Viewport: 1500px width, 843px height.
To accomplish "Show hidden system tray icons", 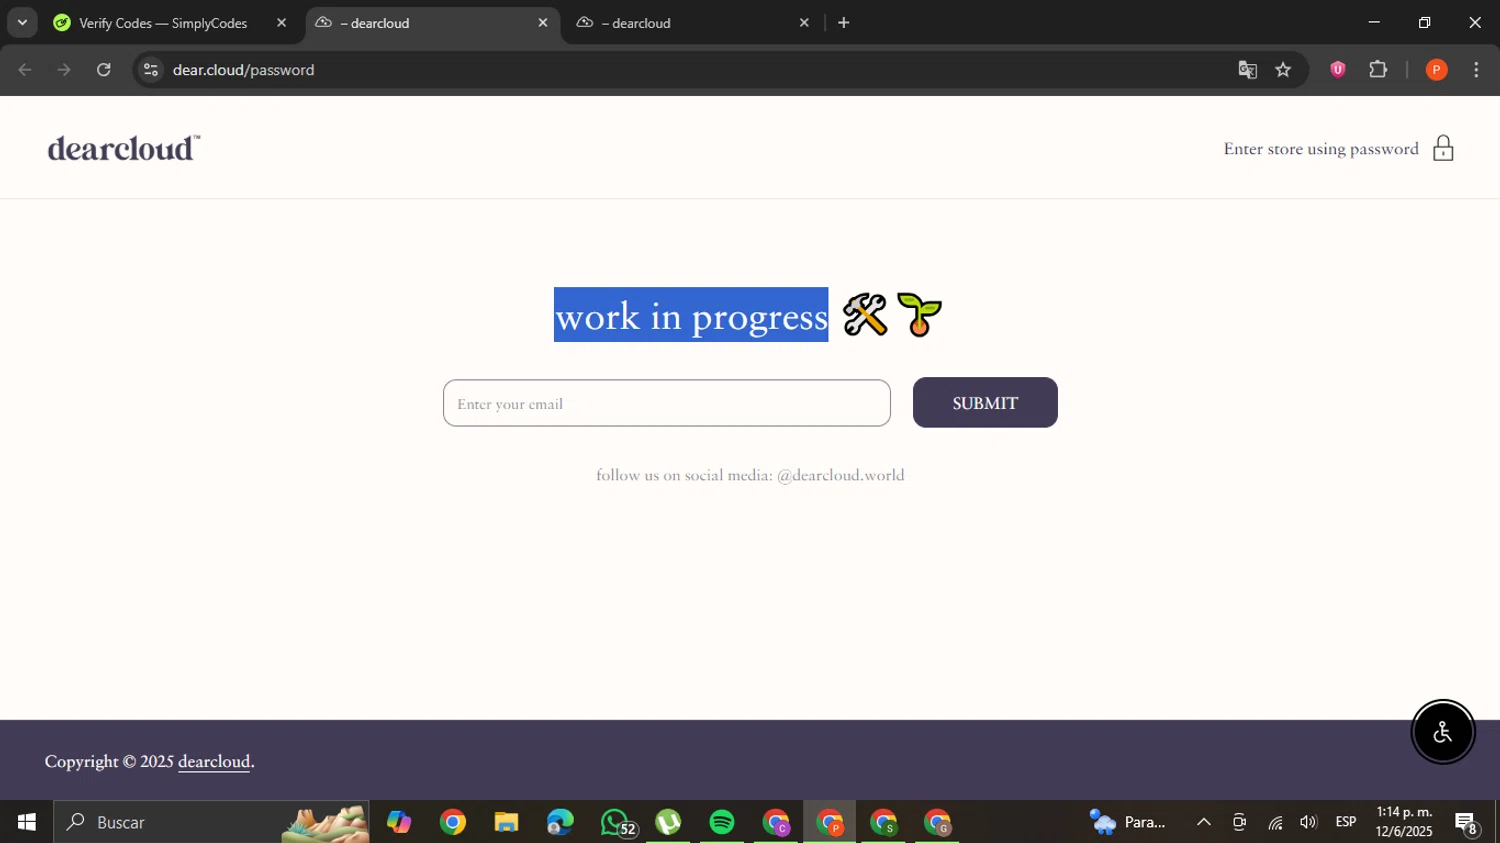I will point(1204,822).
